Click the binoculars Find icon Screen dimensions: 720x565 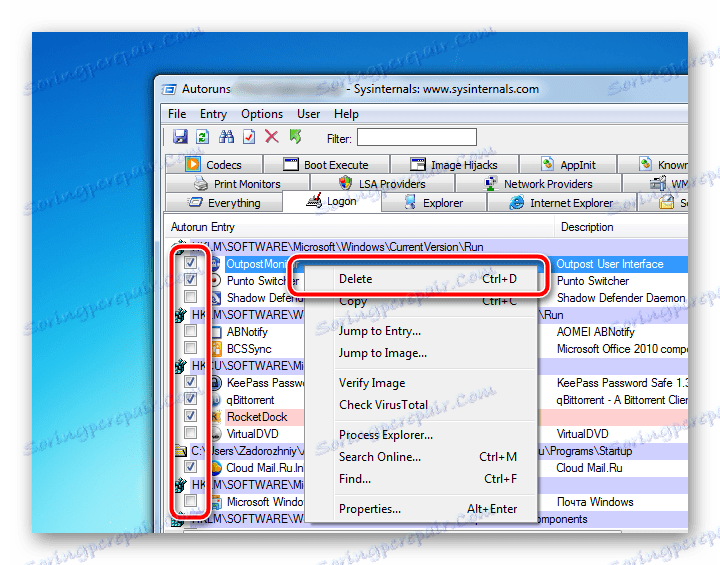tap(226, 136)
